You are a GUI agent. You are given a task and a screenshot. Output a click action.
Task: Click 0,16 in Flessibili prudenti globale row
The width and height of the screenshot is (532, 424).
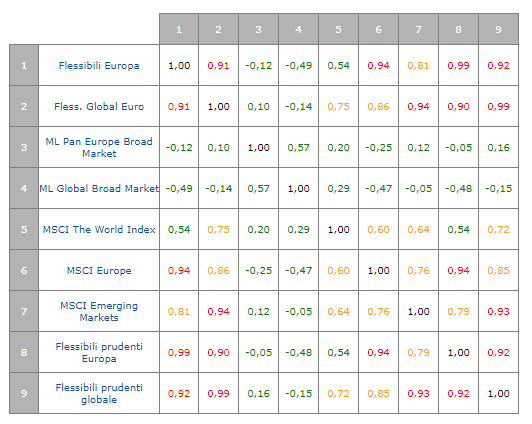coord(259,393)
